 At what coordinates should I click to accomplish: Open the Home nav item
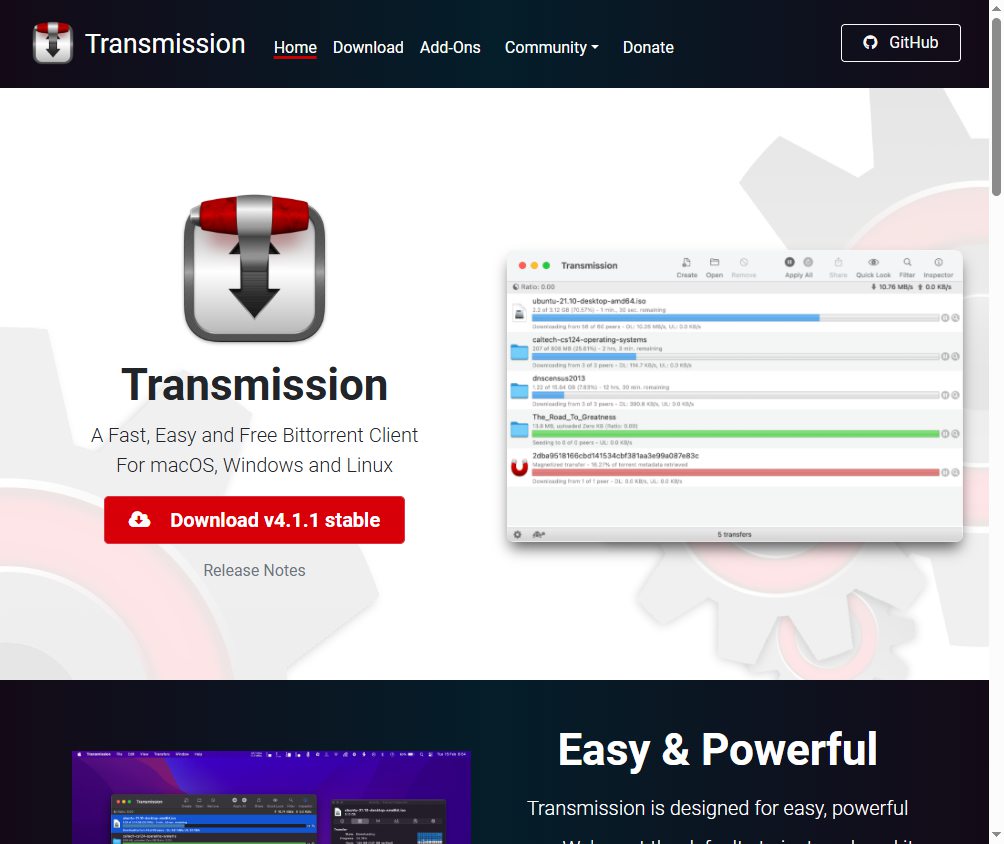(x=295, y=47)
